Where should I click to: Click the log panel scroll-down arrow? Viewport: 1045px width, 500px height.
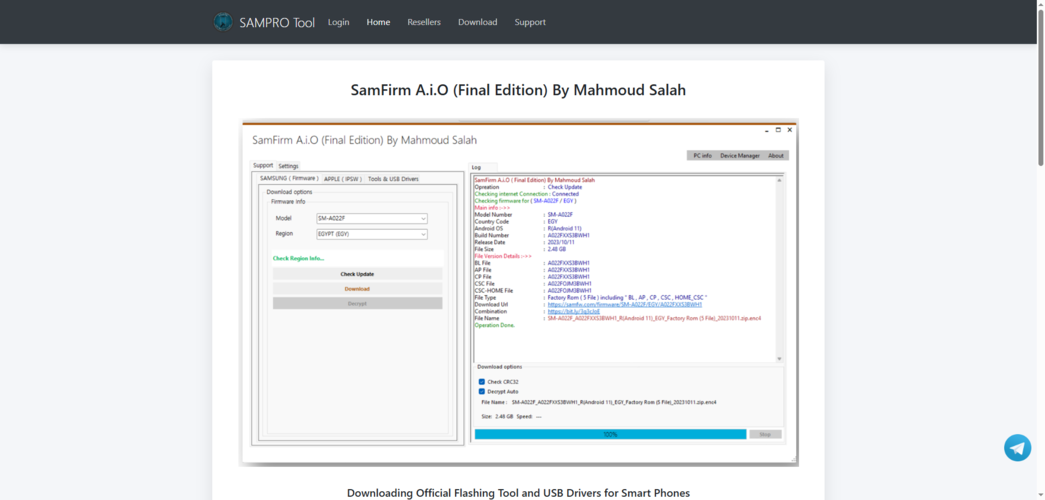[x=780, y=359]
